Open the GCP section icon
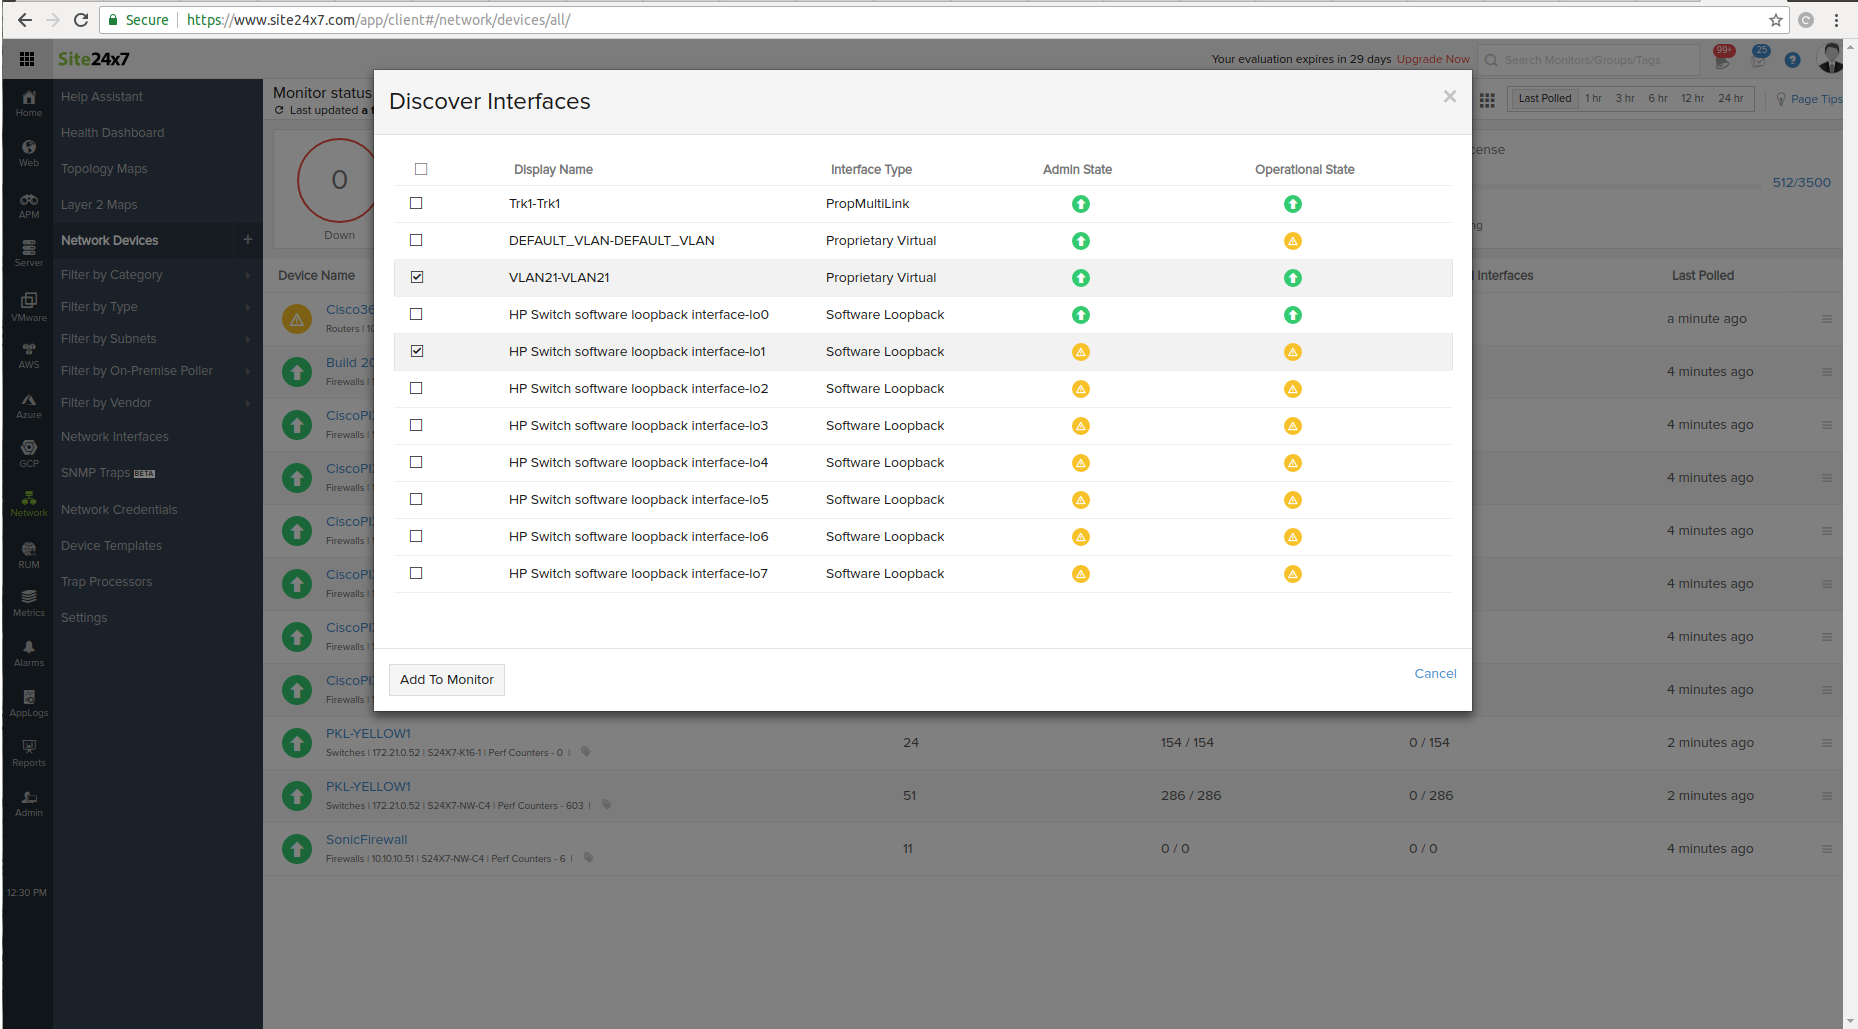The height and width of the screenshot is (1029, 1858). click(x=29, y=454)
